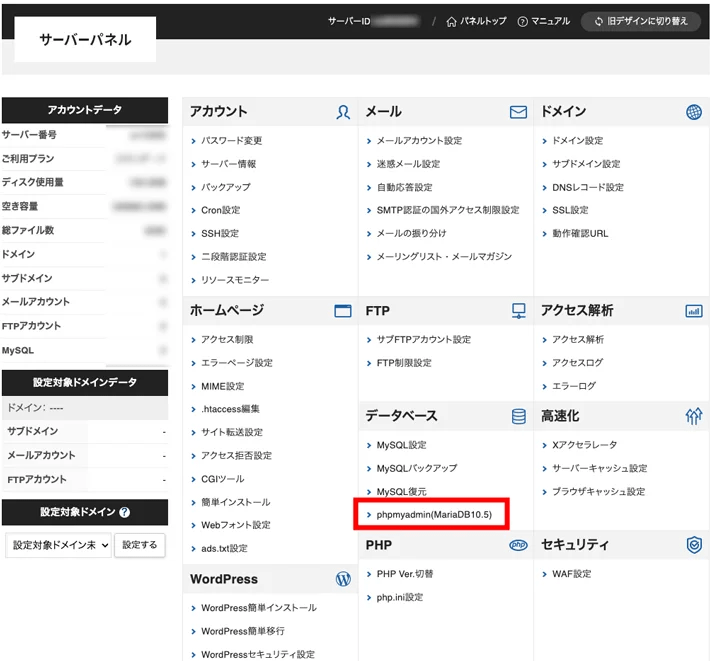The image size is (710, 661).
Task: Open Xアクセラレータ link
Action: 584,445
